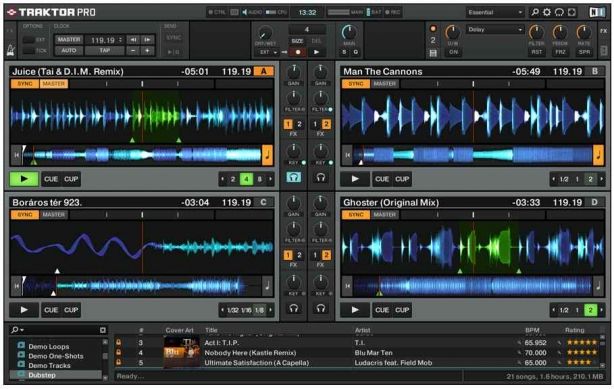This screenshot has height=389, width=614.
Task: Select Demo One-Shots in browser tree
Action: pyautogui.click(x=56, y=356)
